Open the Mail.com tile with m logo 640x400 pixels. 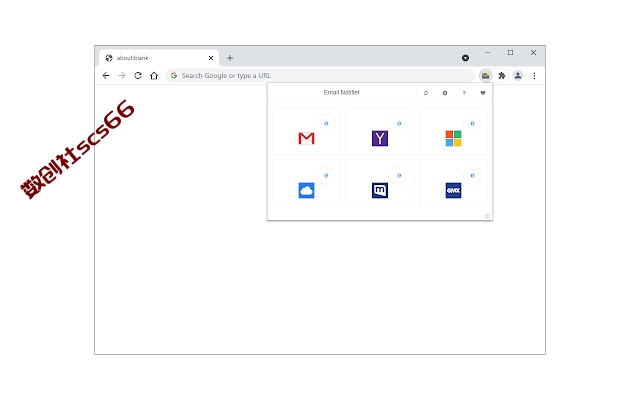380,183
